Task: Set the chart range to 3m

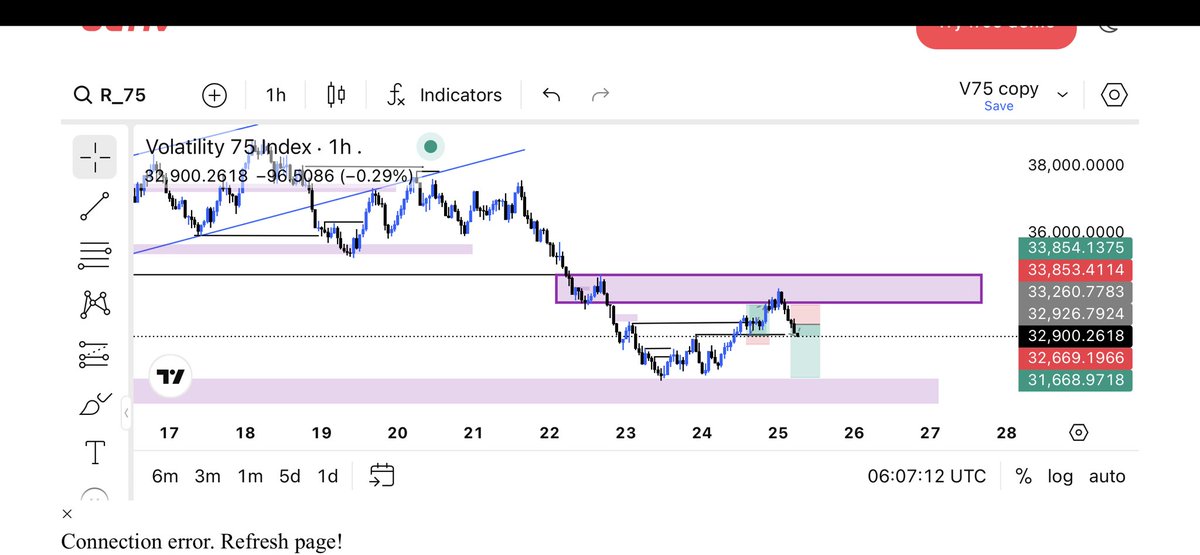Action: tap(207, 476)
